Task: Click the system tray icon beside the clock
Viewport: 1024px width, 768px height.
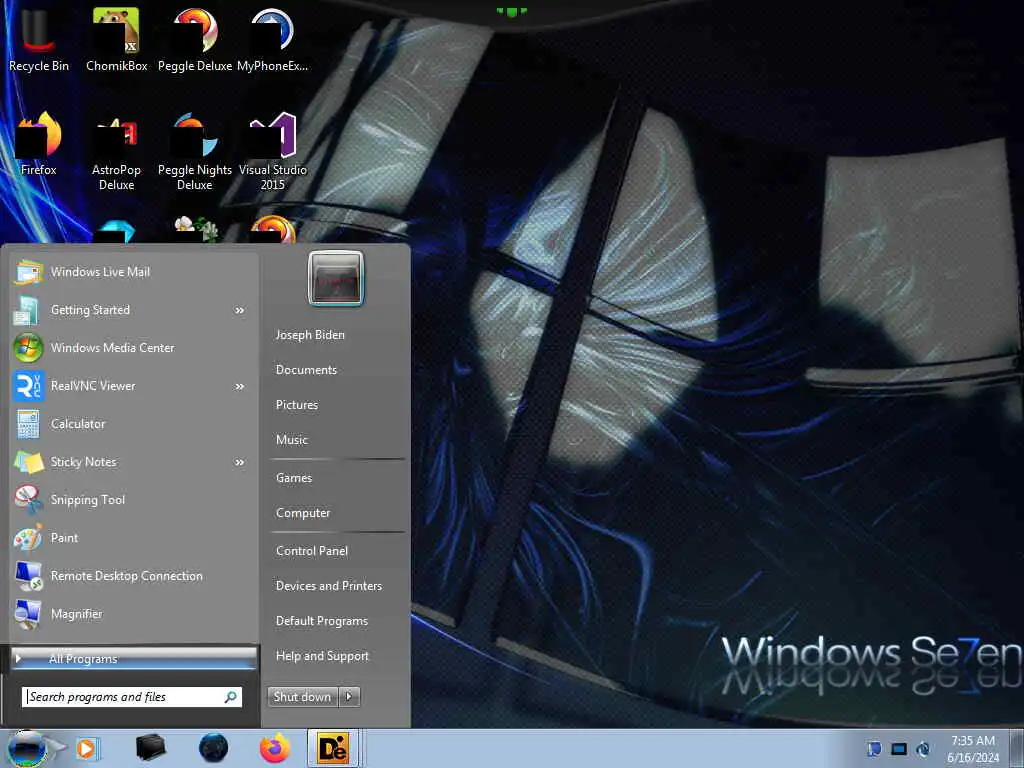Action: pos(923,749)
